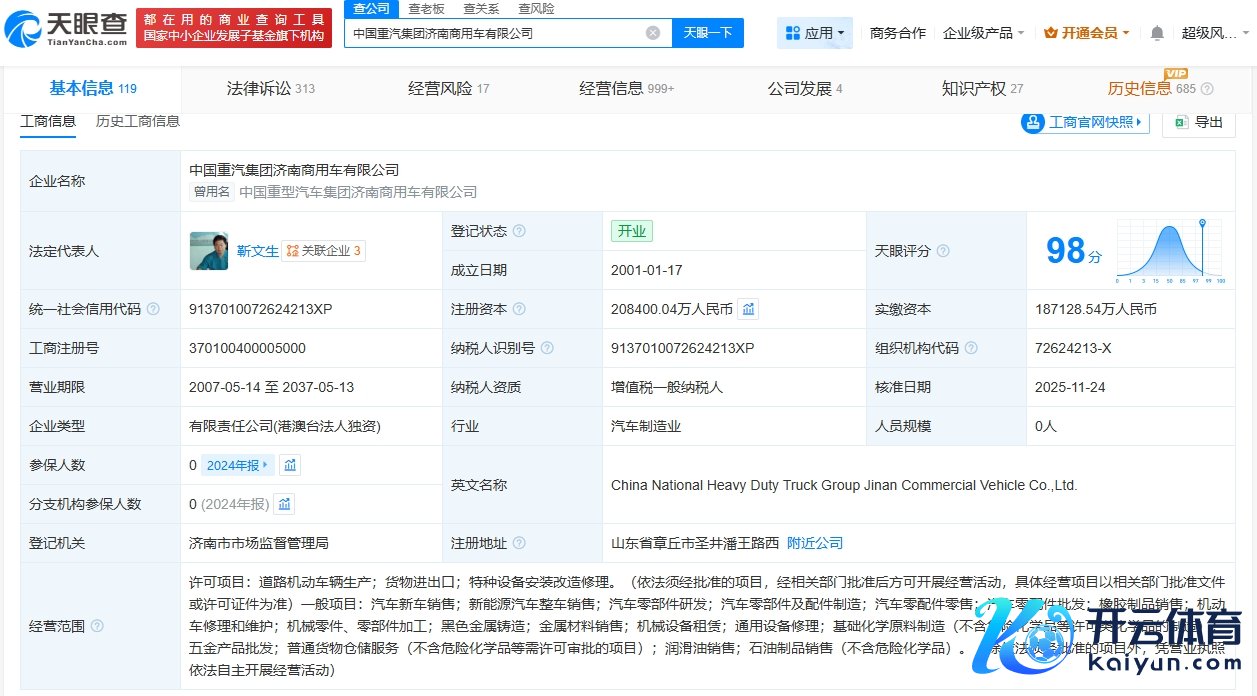Open legal representative 靳文生 link

coord(257,251)
